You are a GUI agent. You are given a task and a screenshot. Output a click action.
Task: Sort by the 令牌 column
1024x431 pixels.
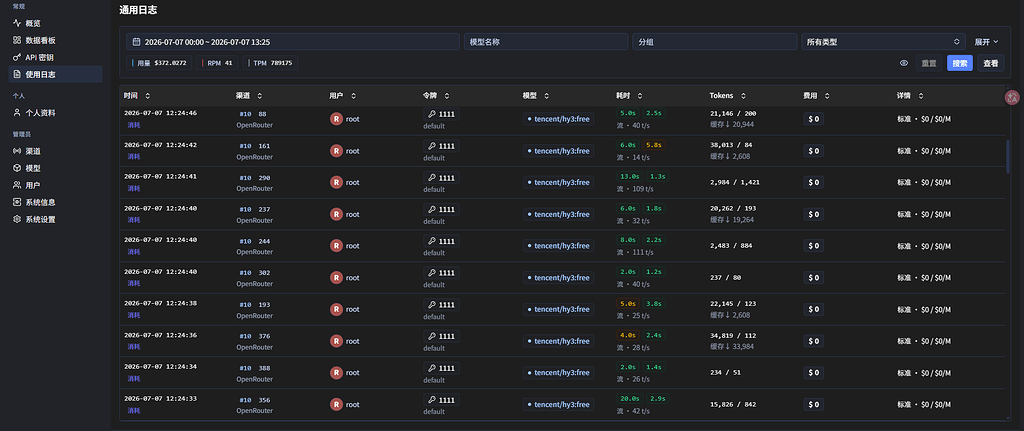436,96
